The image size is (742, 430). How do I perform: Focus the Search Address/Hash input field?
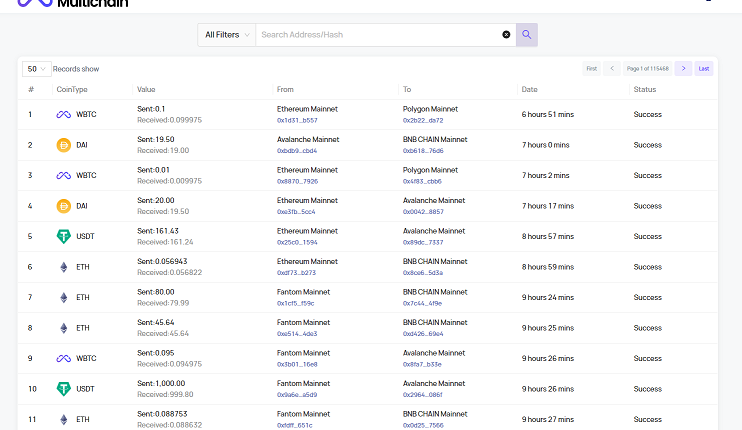pos(378,35)
